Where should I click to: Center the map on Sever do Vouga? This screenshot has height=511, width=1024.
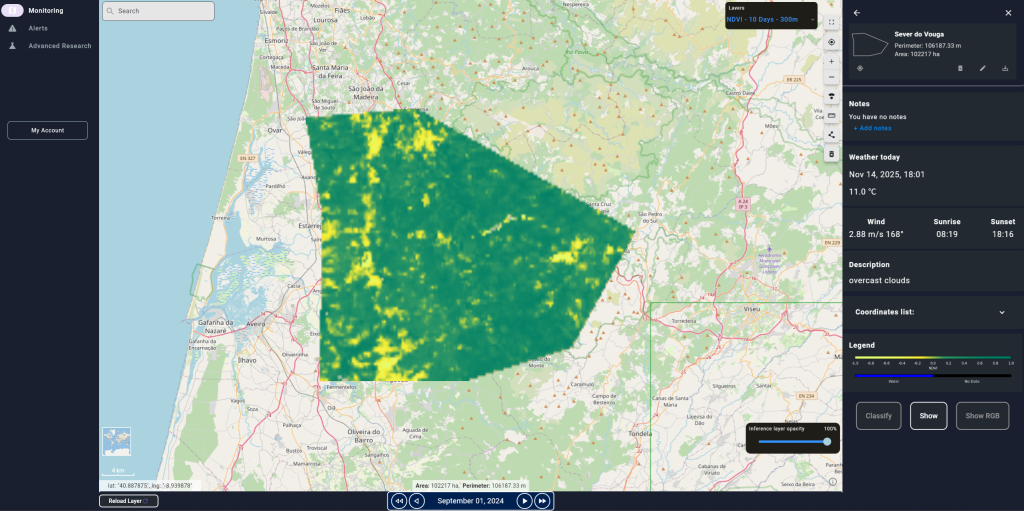coord(860,68)
